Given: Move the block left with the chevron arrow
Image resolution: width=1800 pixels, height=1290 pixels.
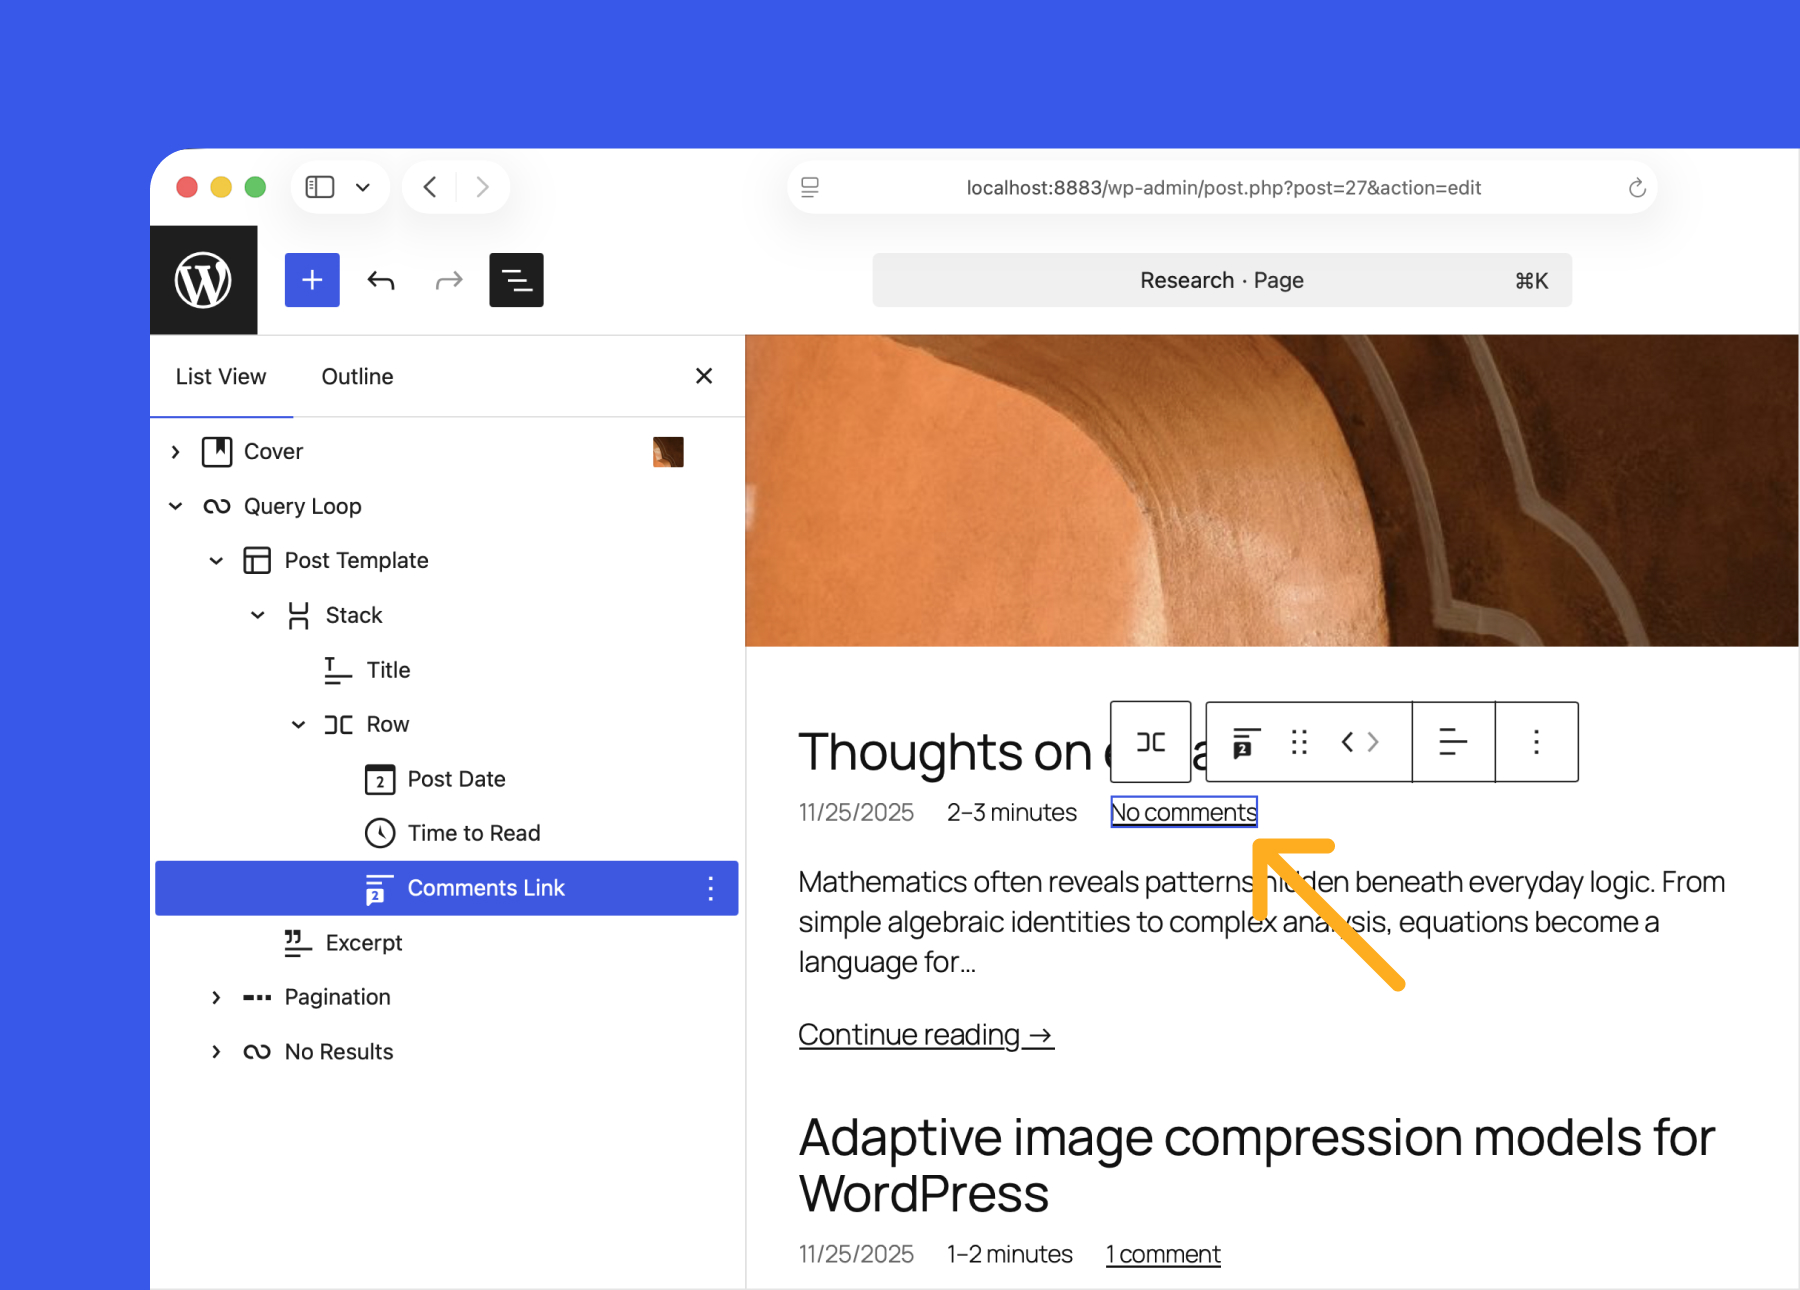Looking at the screenshot, I should point(1347,741).
